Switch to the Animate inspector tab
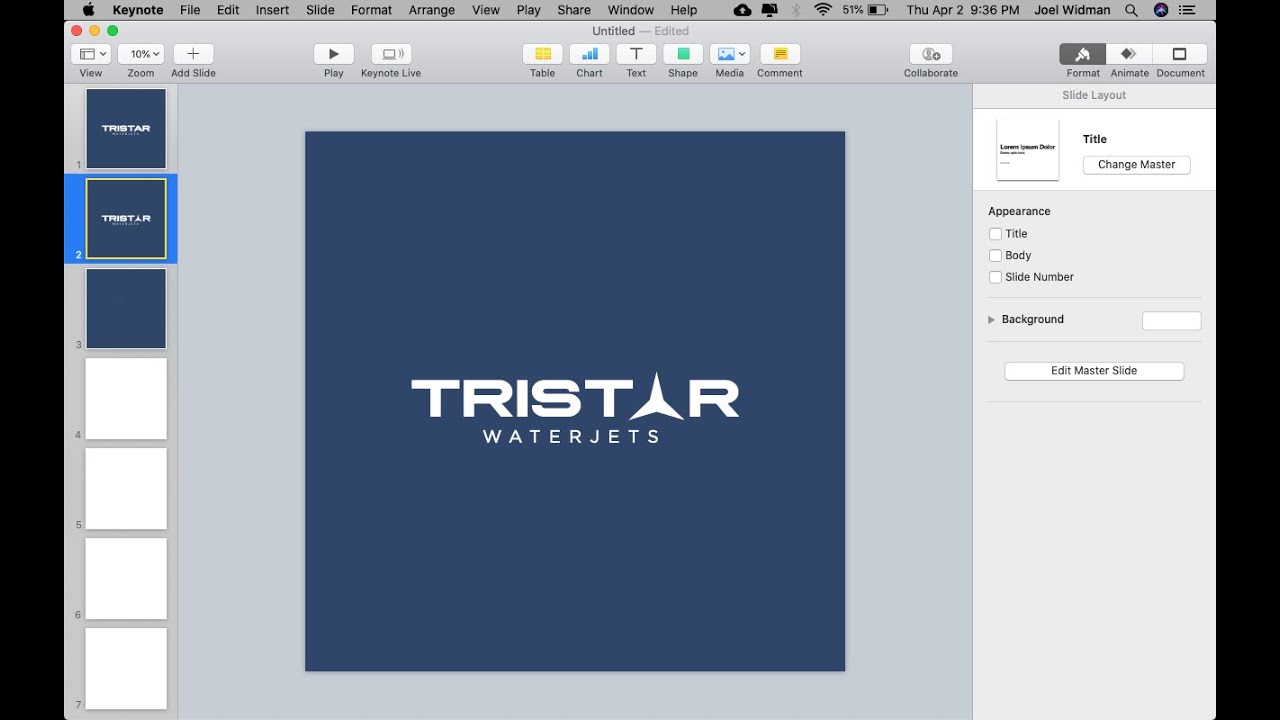1280x720 pixels. coord(1129,54)
